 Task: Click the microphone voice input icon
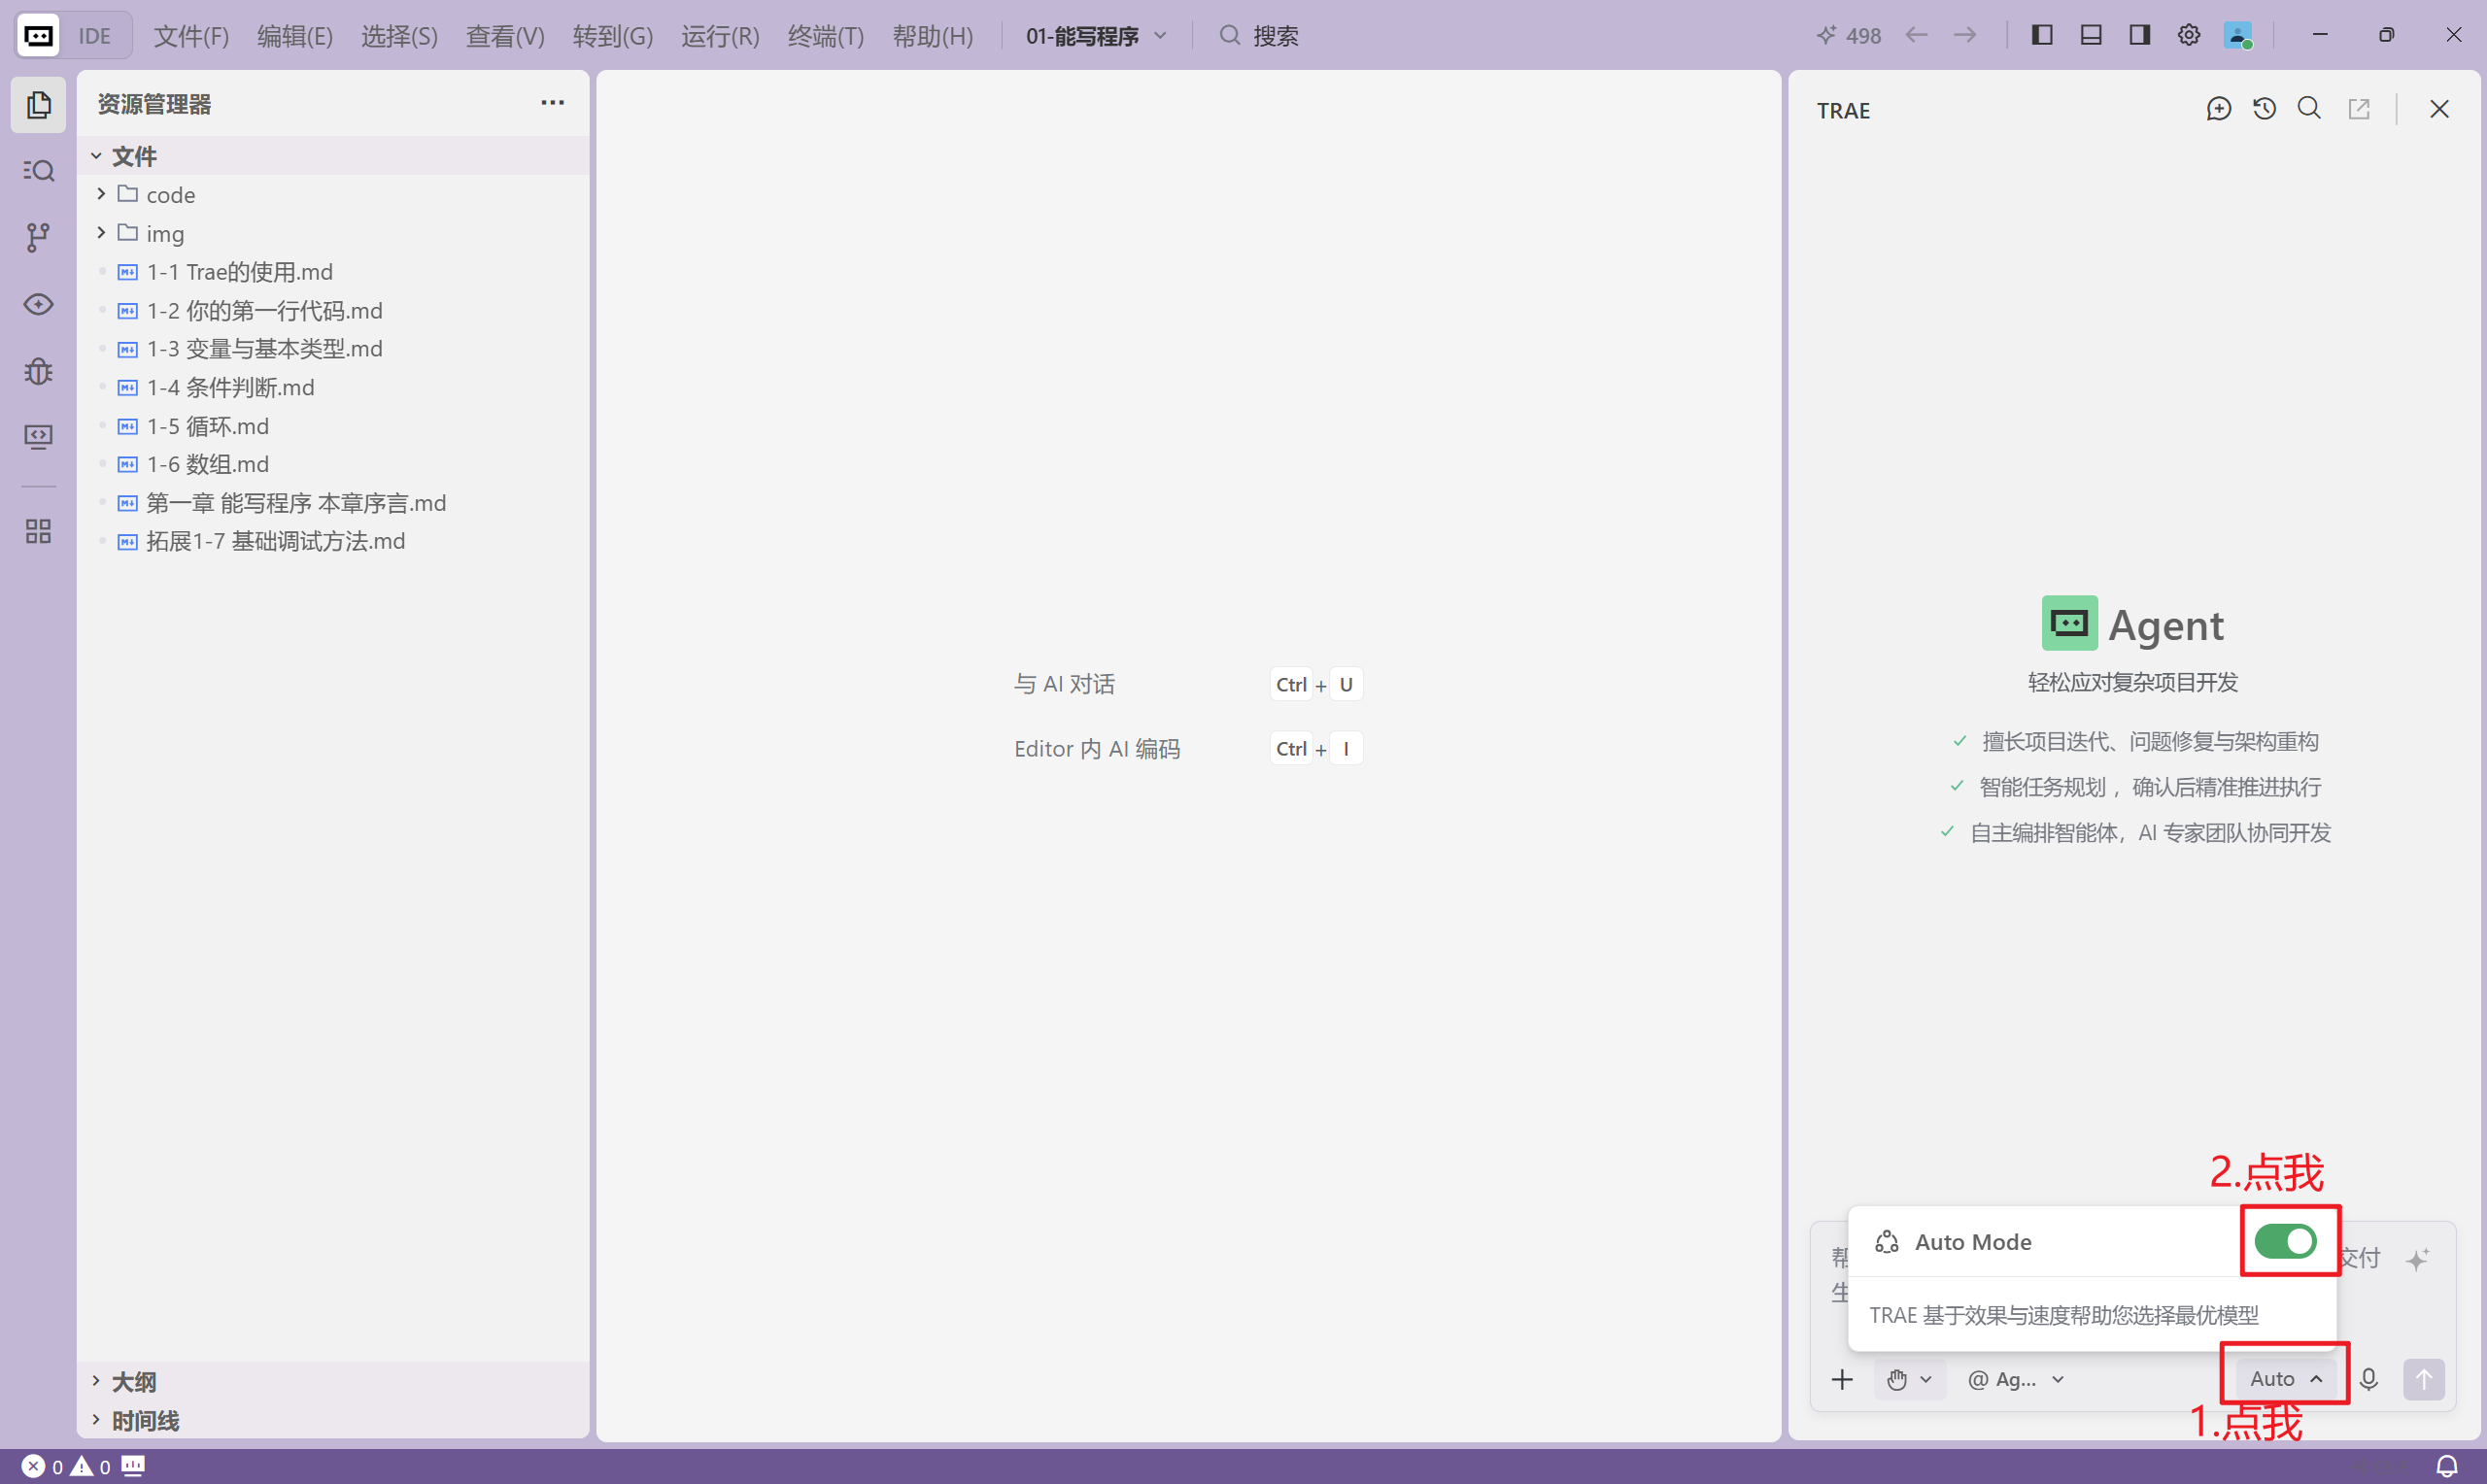(x=2369, y=1380)
